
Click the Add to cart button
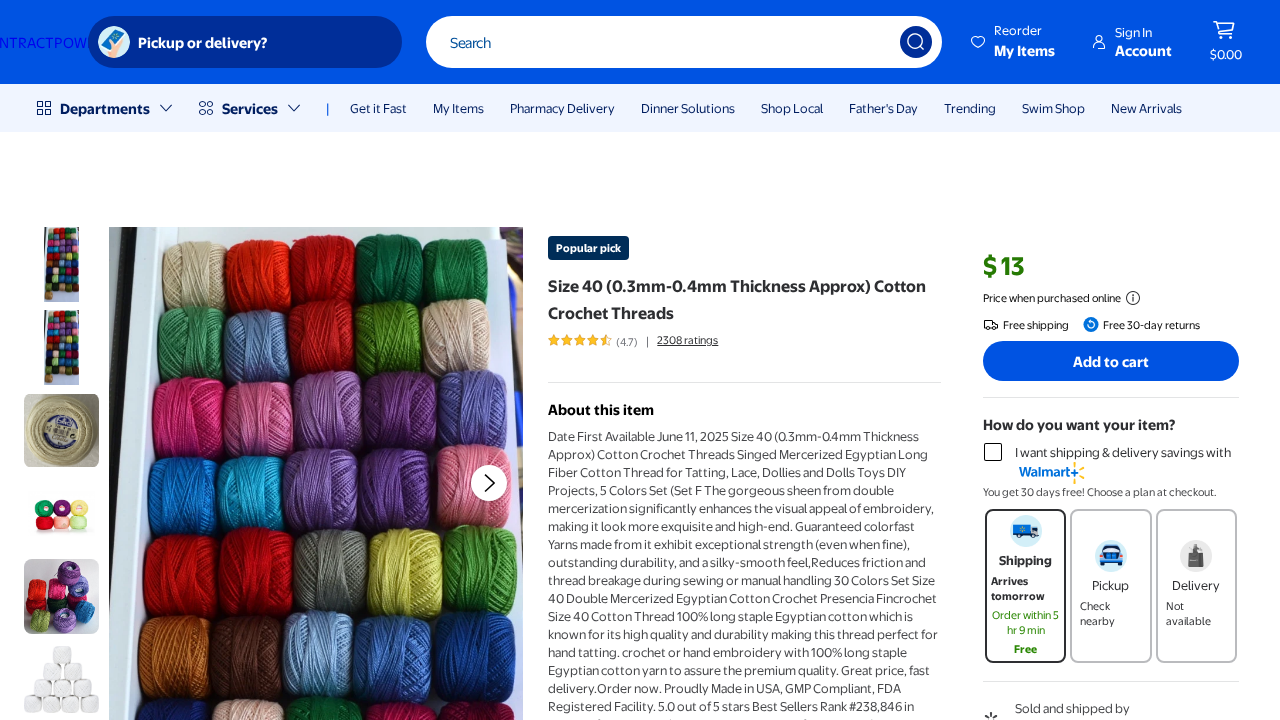click(1110, 361)
